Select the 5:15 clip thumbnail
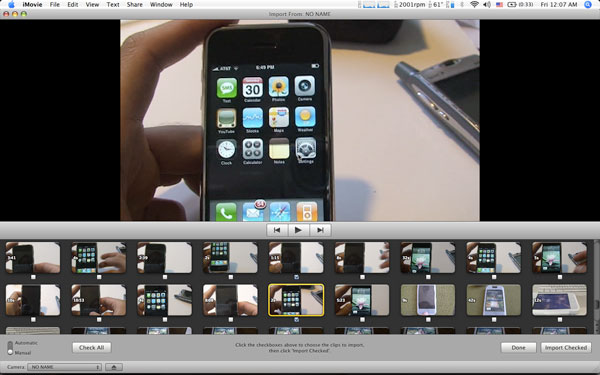Screen dimensions: 600x375 click(x=296, y=258)
